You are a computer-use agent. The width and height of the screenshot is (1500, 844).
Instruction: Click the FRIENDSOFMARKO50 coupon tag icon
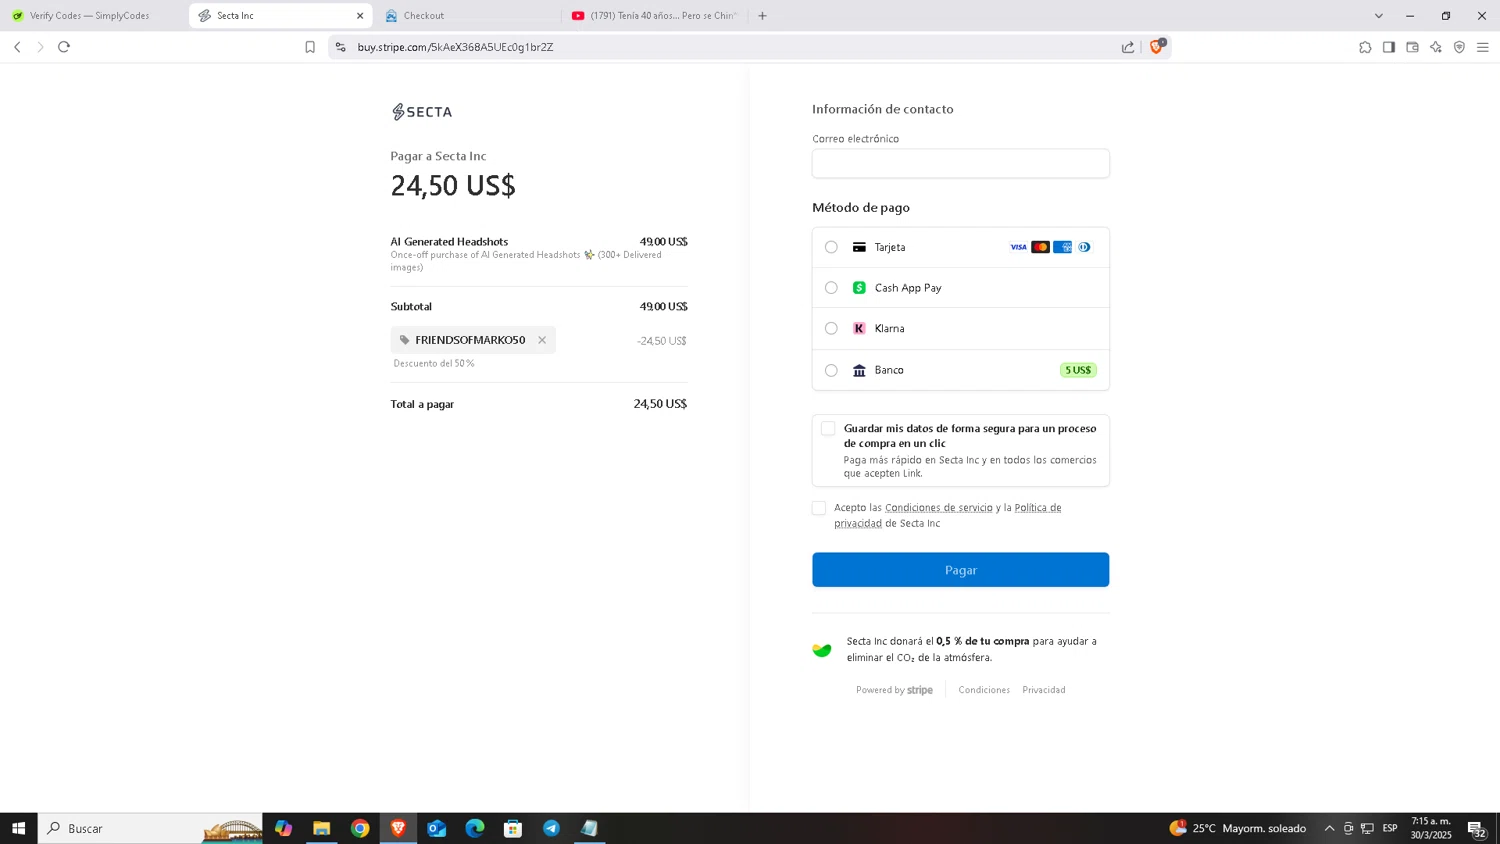pos(405,340)
